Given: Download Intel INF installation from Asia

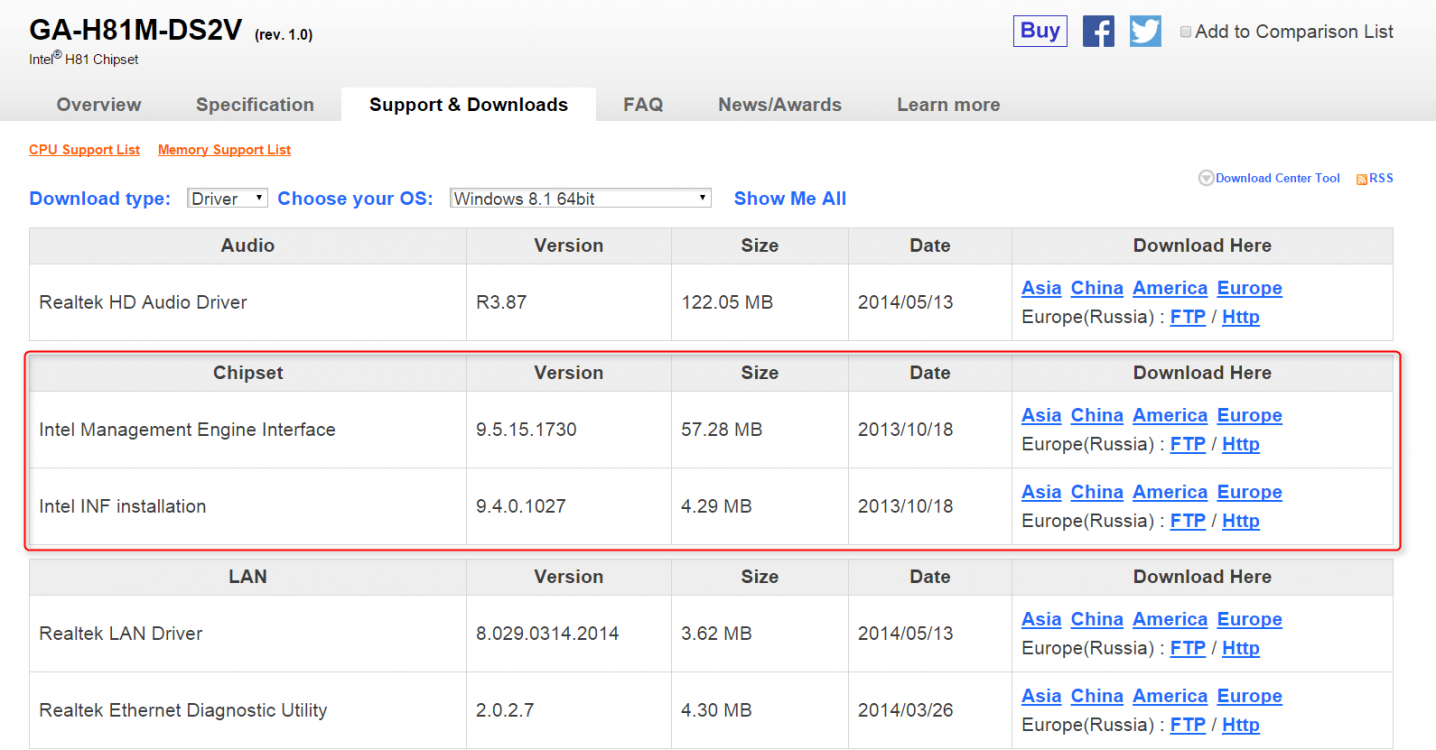Looking at the screenshot, I should click(x=1041, y=492).
